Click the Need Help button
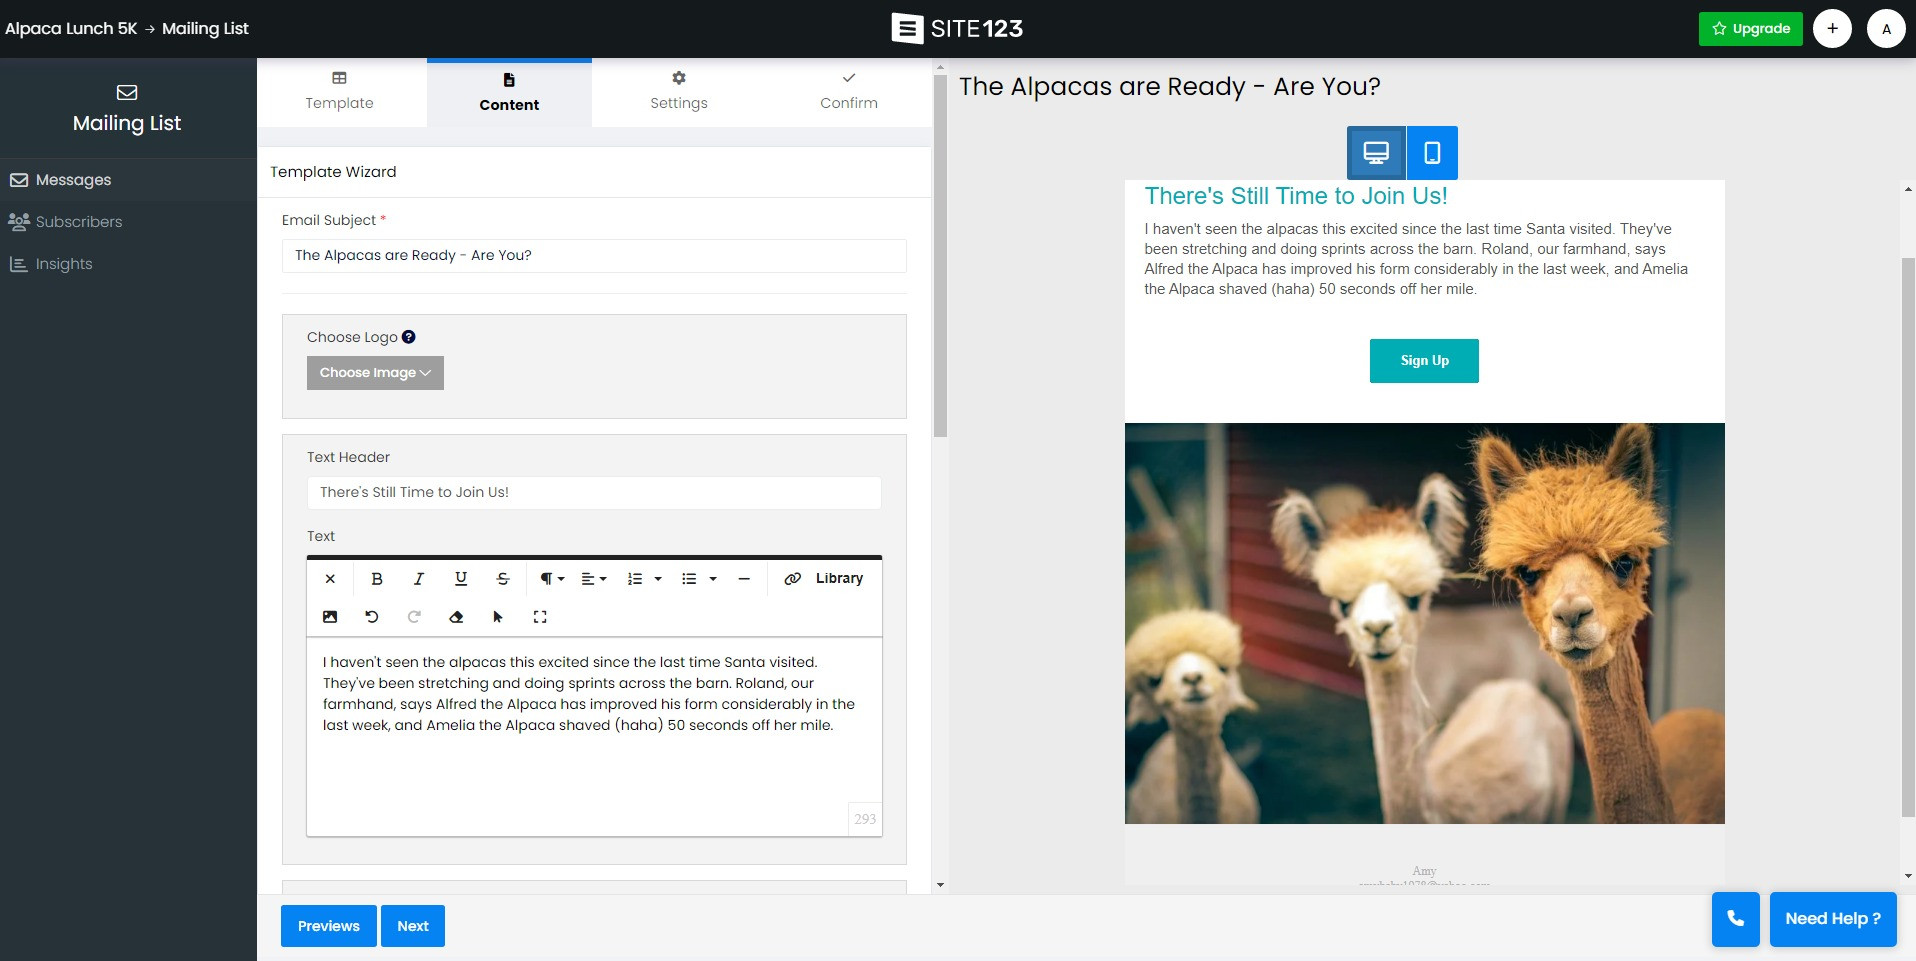This screenshot has width=1916, height=961. click(1833, 918)
